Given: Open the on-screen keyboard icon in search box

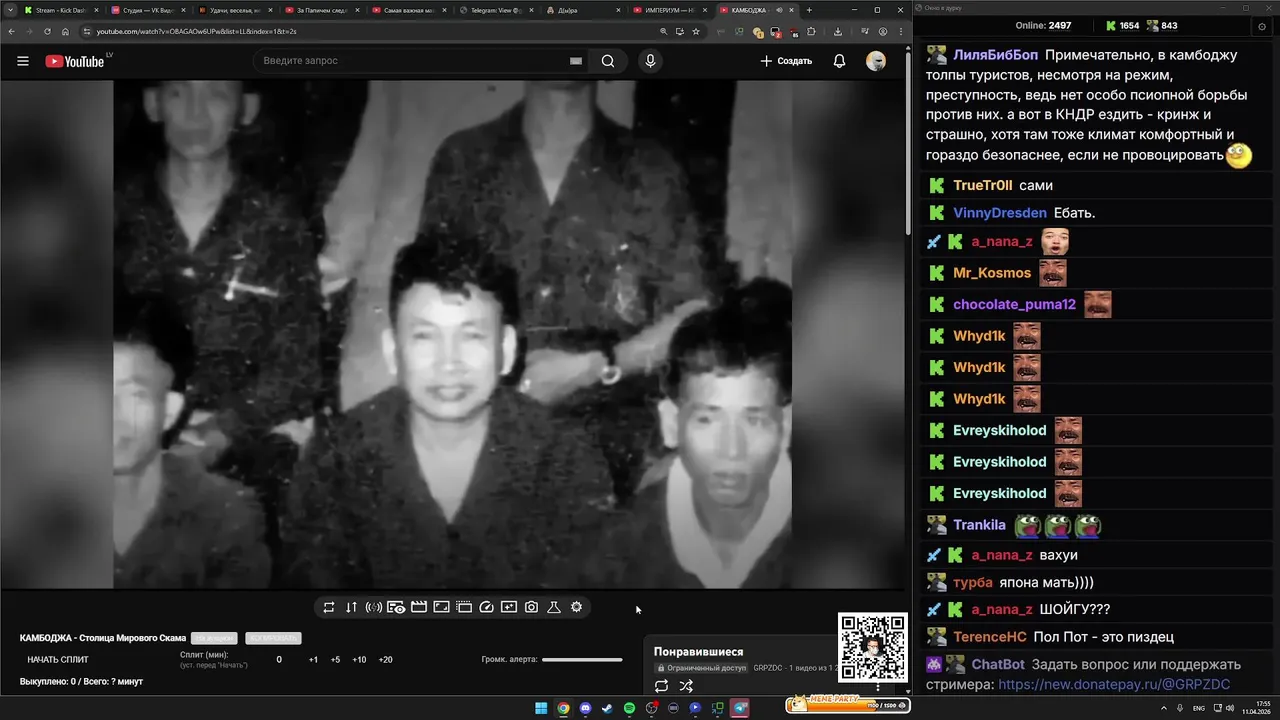Looking at the screenshot, I should [x=576, y=61].
